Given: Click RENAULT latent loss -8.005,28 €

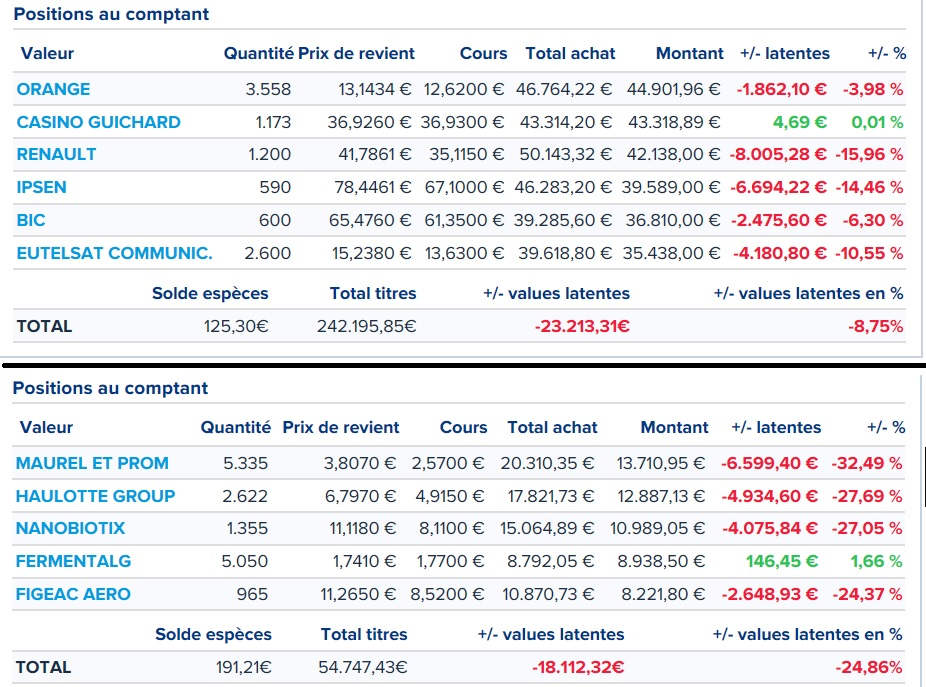Looking at the screenshot, I should [x=778, y=154].
